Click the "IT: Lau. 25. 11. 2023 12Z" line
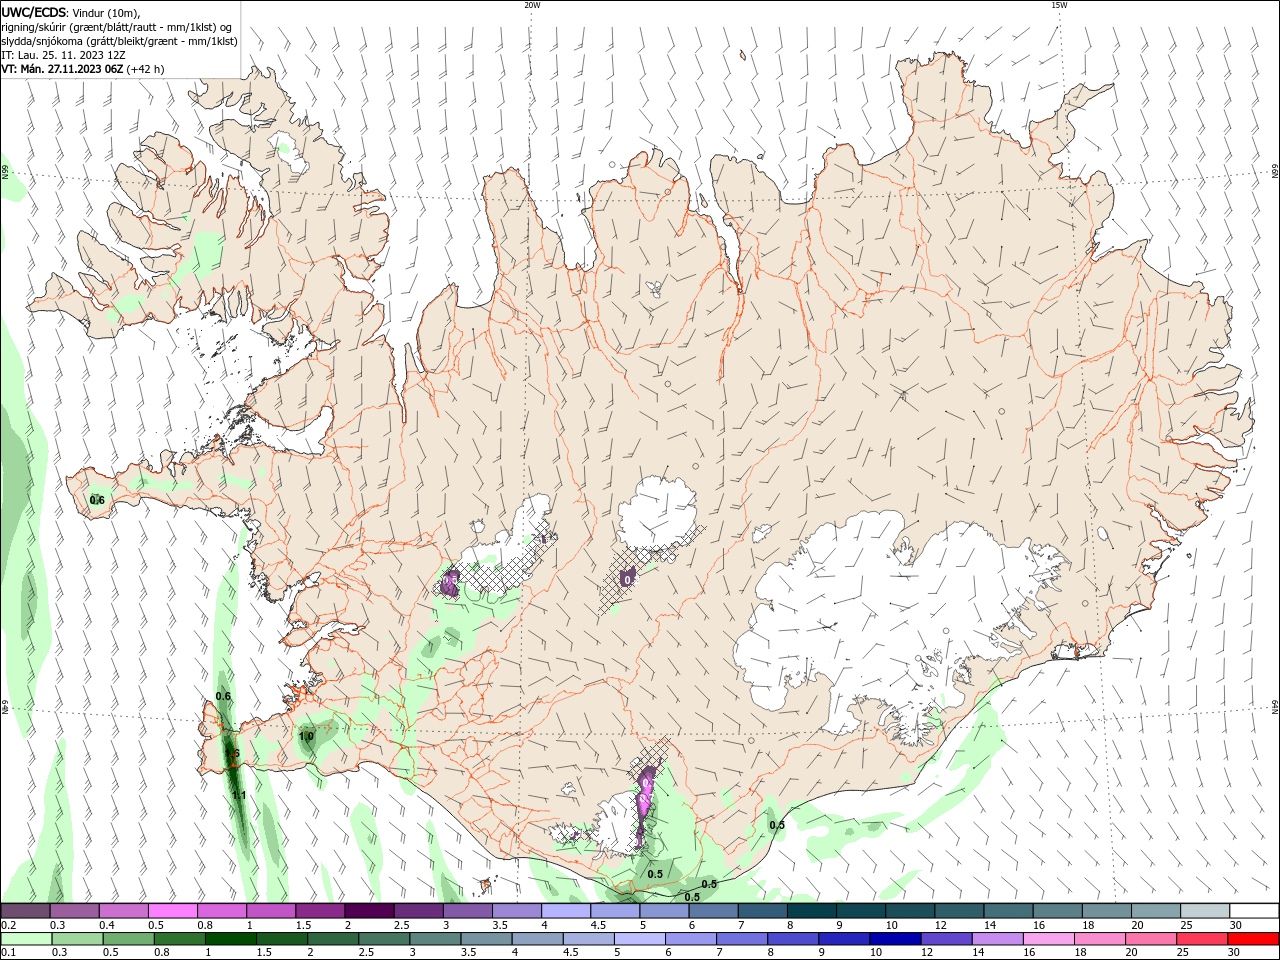This screenshot has width=1280, height=960. (x=63, y=55)
